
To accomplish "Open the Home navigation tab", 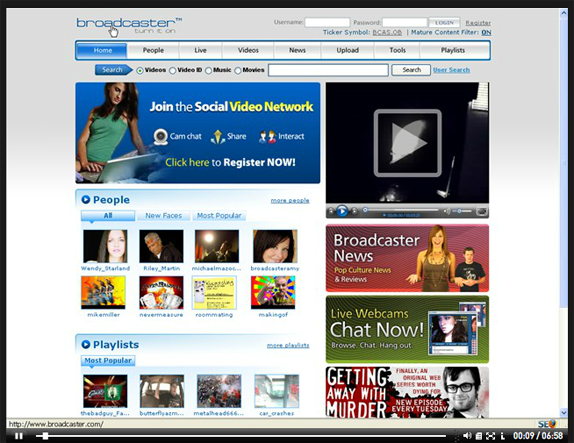I will [x=102, y=51].
